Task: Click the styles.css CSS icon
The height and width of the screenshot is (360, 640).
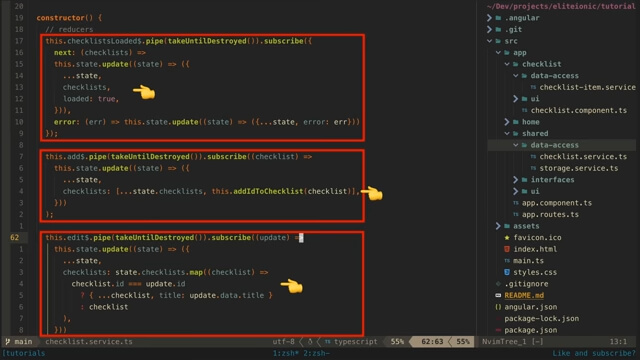Action: [x=507, y=272]
